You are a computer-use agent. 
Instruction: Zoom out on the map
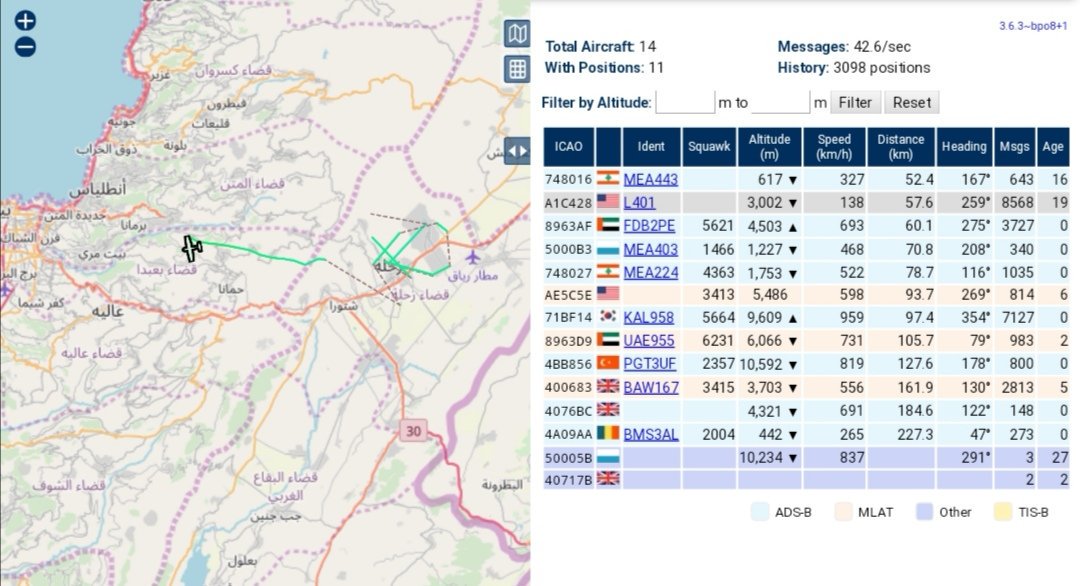pyautogui.click(x=25, y=47)
